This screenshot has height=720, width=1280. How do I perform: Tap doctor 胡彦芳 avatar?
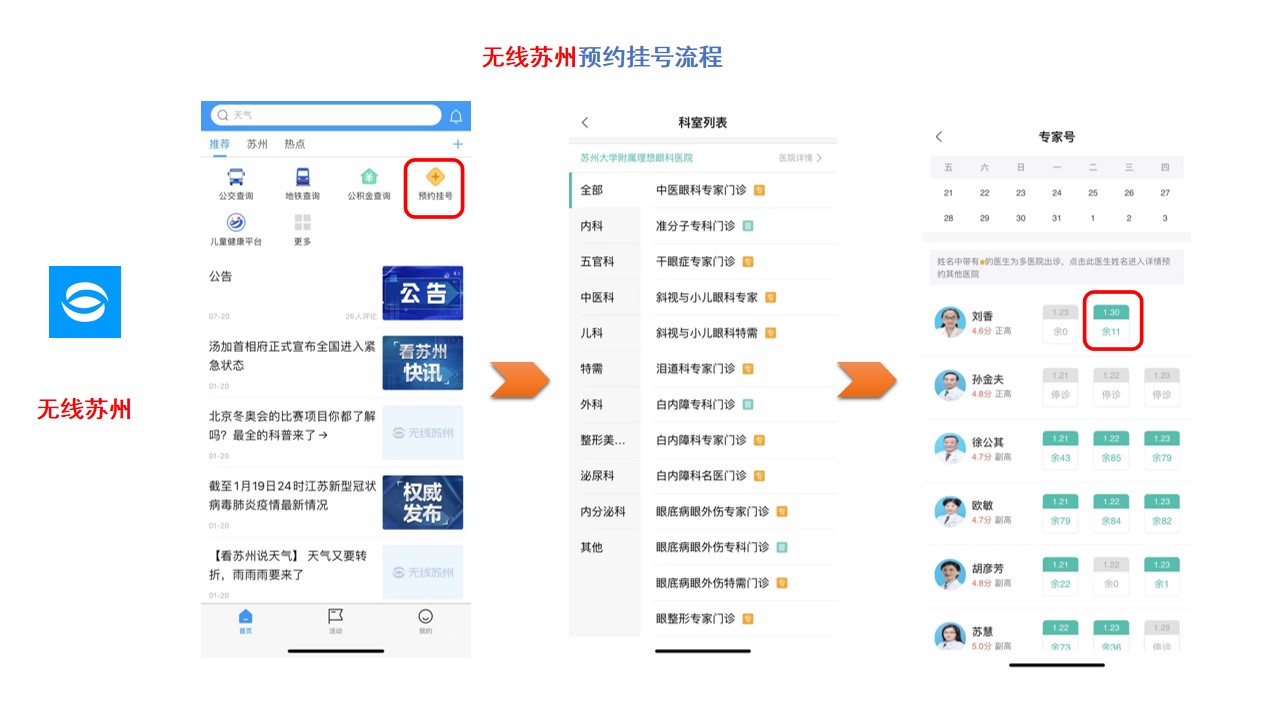click(950, 574)
